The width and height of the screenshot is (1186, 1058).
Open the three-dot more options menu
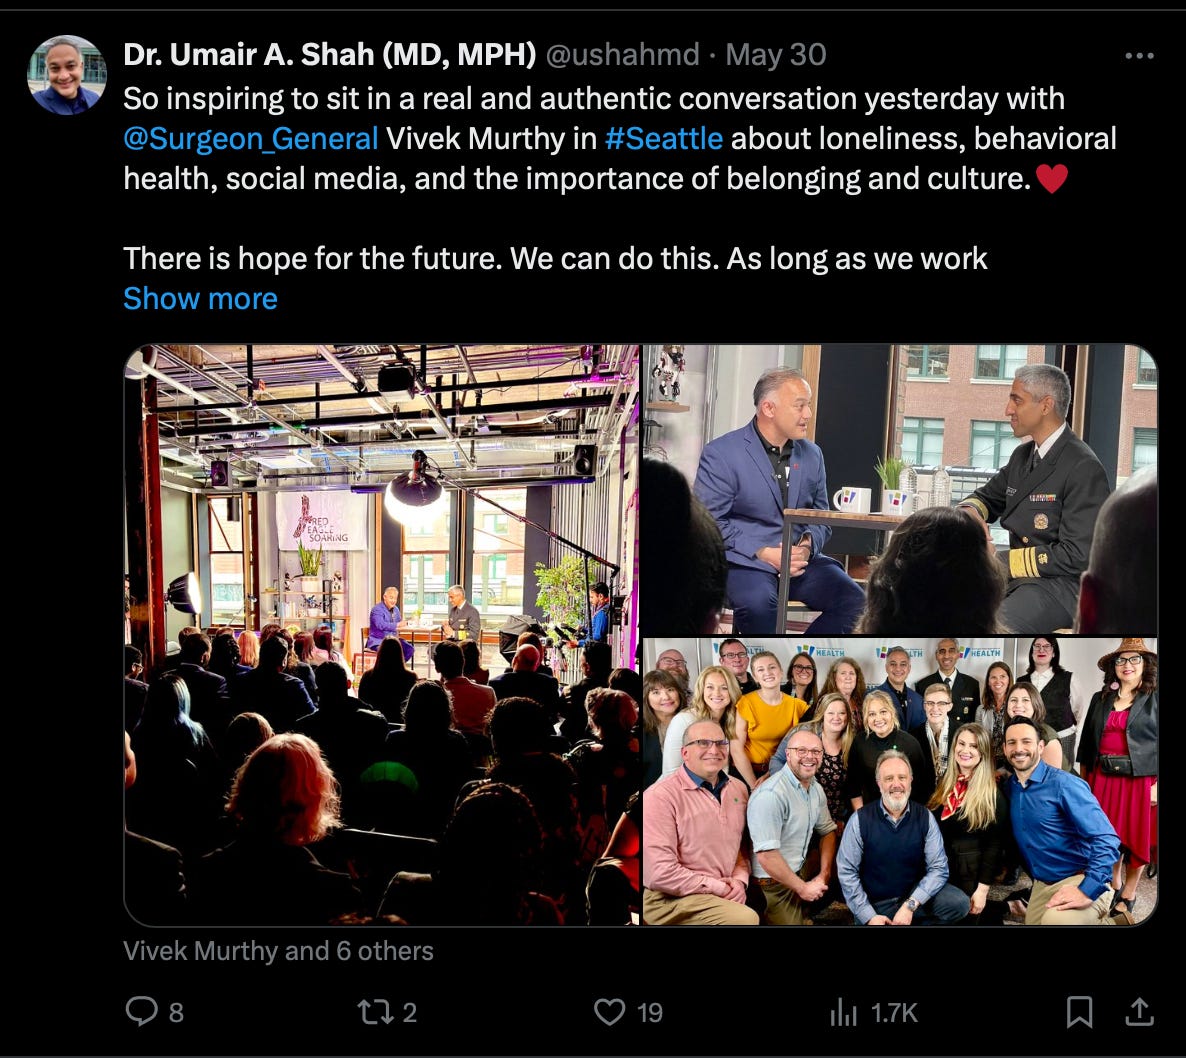(1139, 56)
